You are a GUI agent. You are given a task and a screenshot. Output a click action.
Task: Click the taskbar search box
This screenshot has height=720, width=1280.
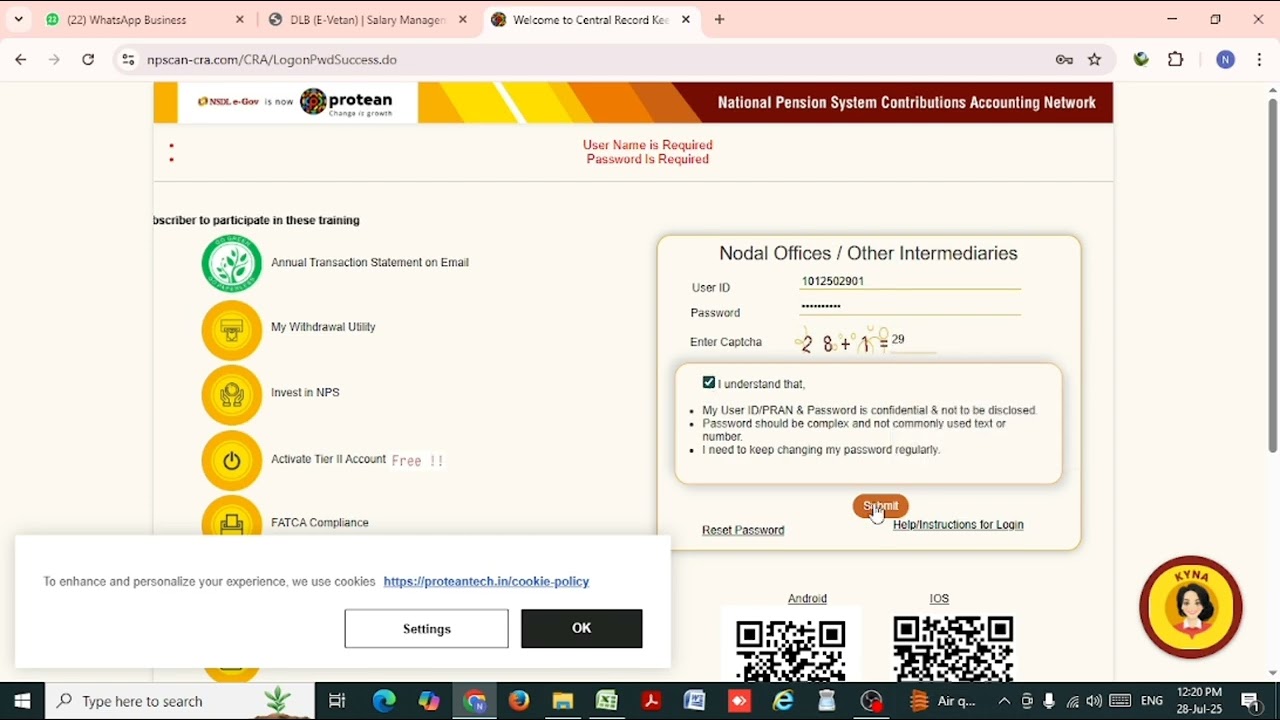click(180, 701)
